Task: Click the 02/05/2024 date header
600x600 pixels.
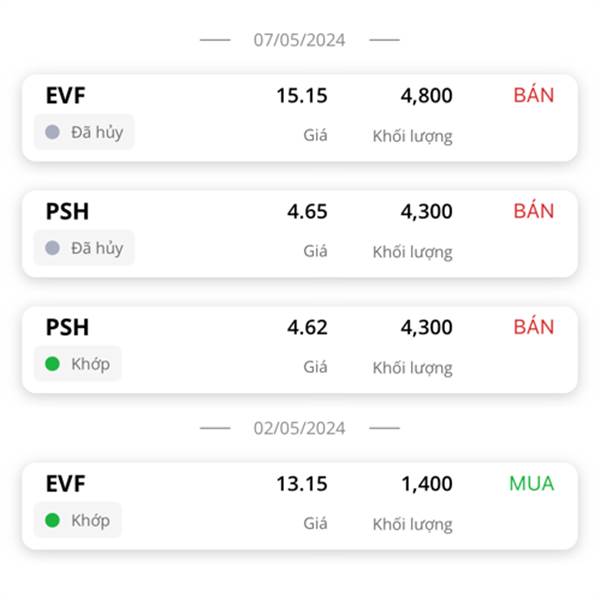Action: pyautogui.click(x=299, y=428)
